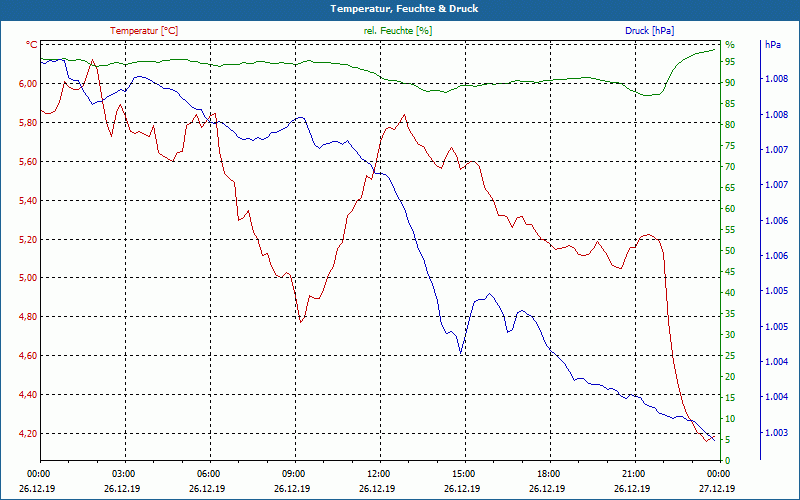Click humidity axis value "70"
800x500 pixels.
click(730, 167)
